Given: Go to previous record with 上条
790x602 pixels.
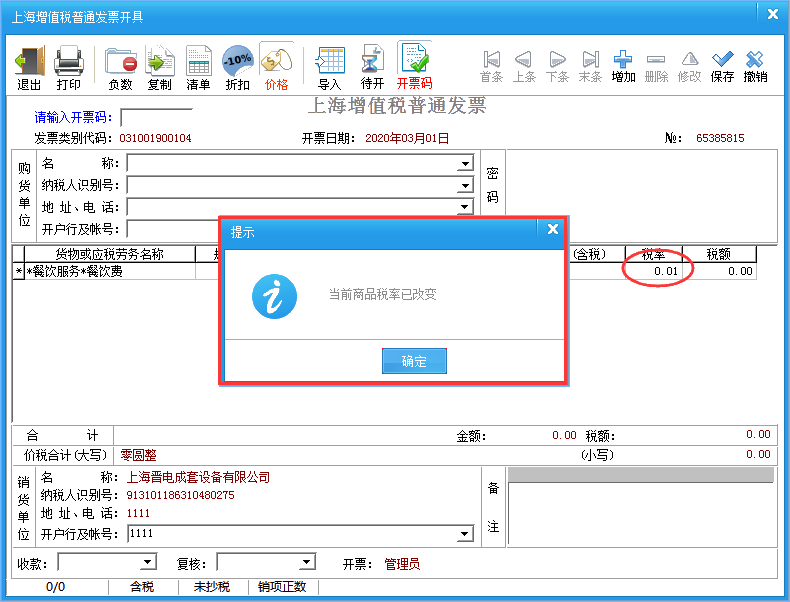Looking at the screenshot, I should 524,66.
